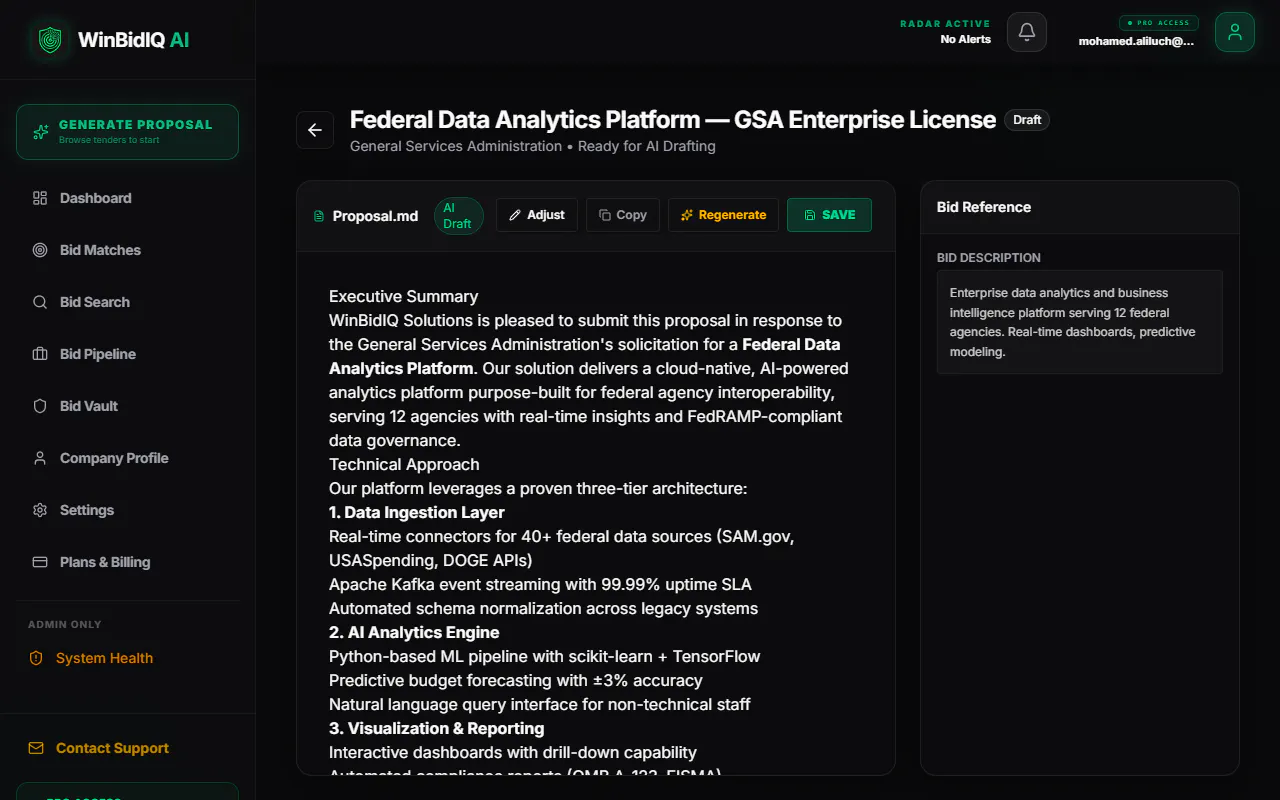Open Bid Search page
This screenshot has height=800, width=1280.
coord(95,302)
